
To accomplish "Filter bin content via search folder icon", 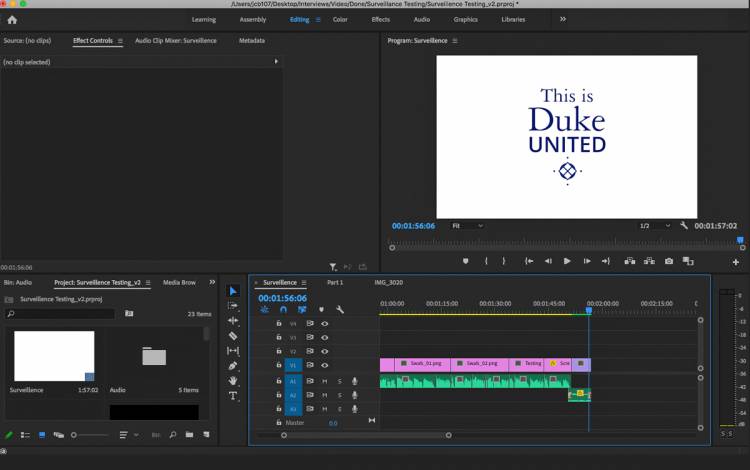I will point(129,314).
